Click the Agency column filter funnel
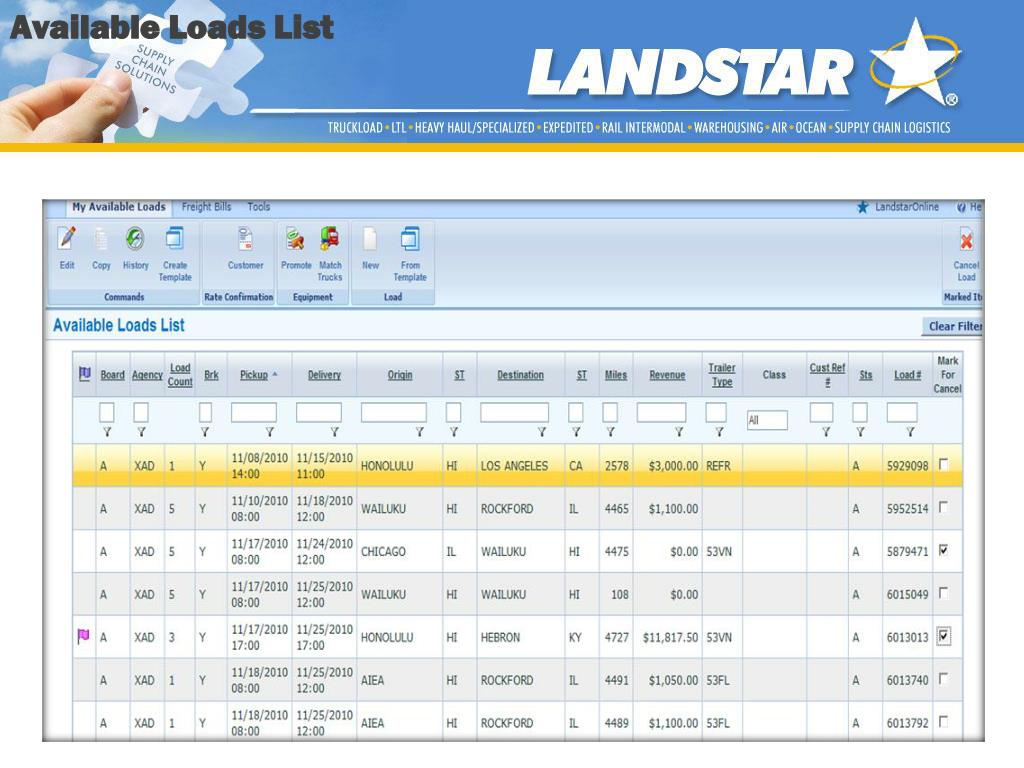 [x=141, y=432]
